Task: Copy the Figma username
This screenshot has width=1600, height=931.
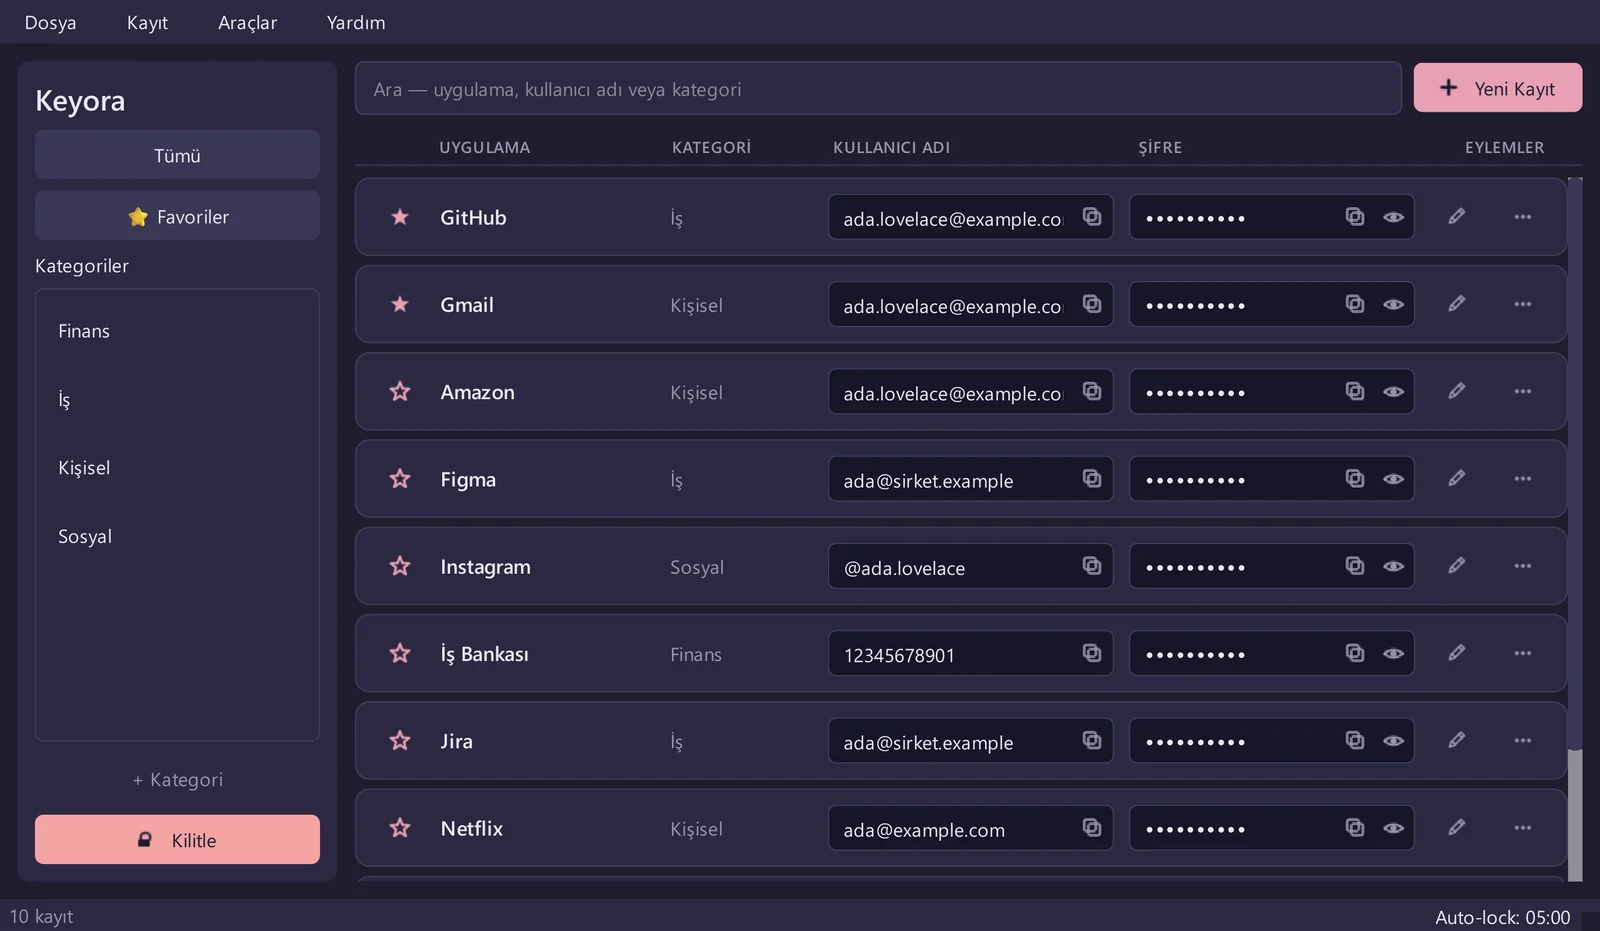Action: point(1092,479)
